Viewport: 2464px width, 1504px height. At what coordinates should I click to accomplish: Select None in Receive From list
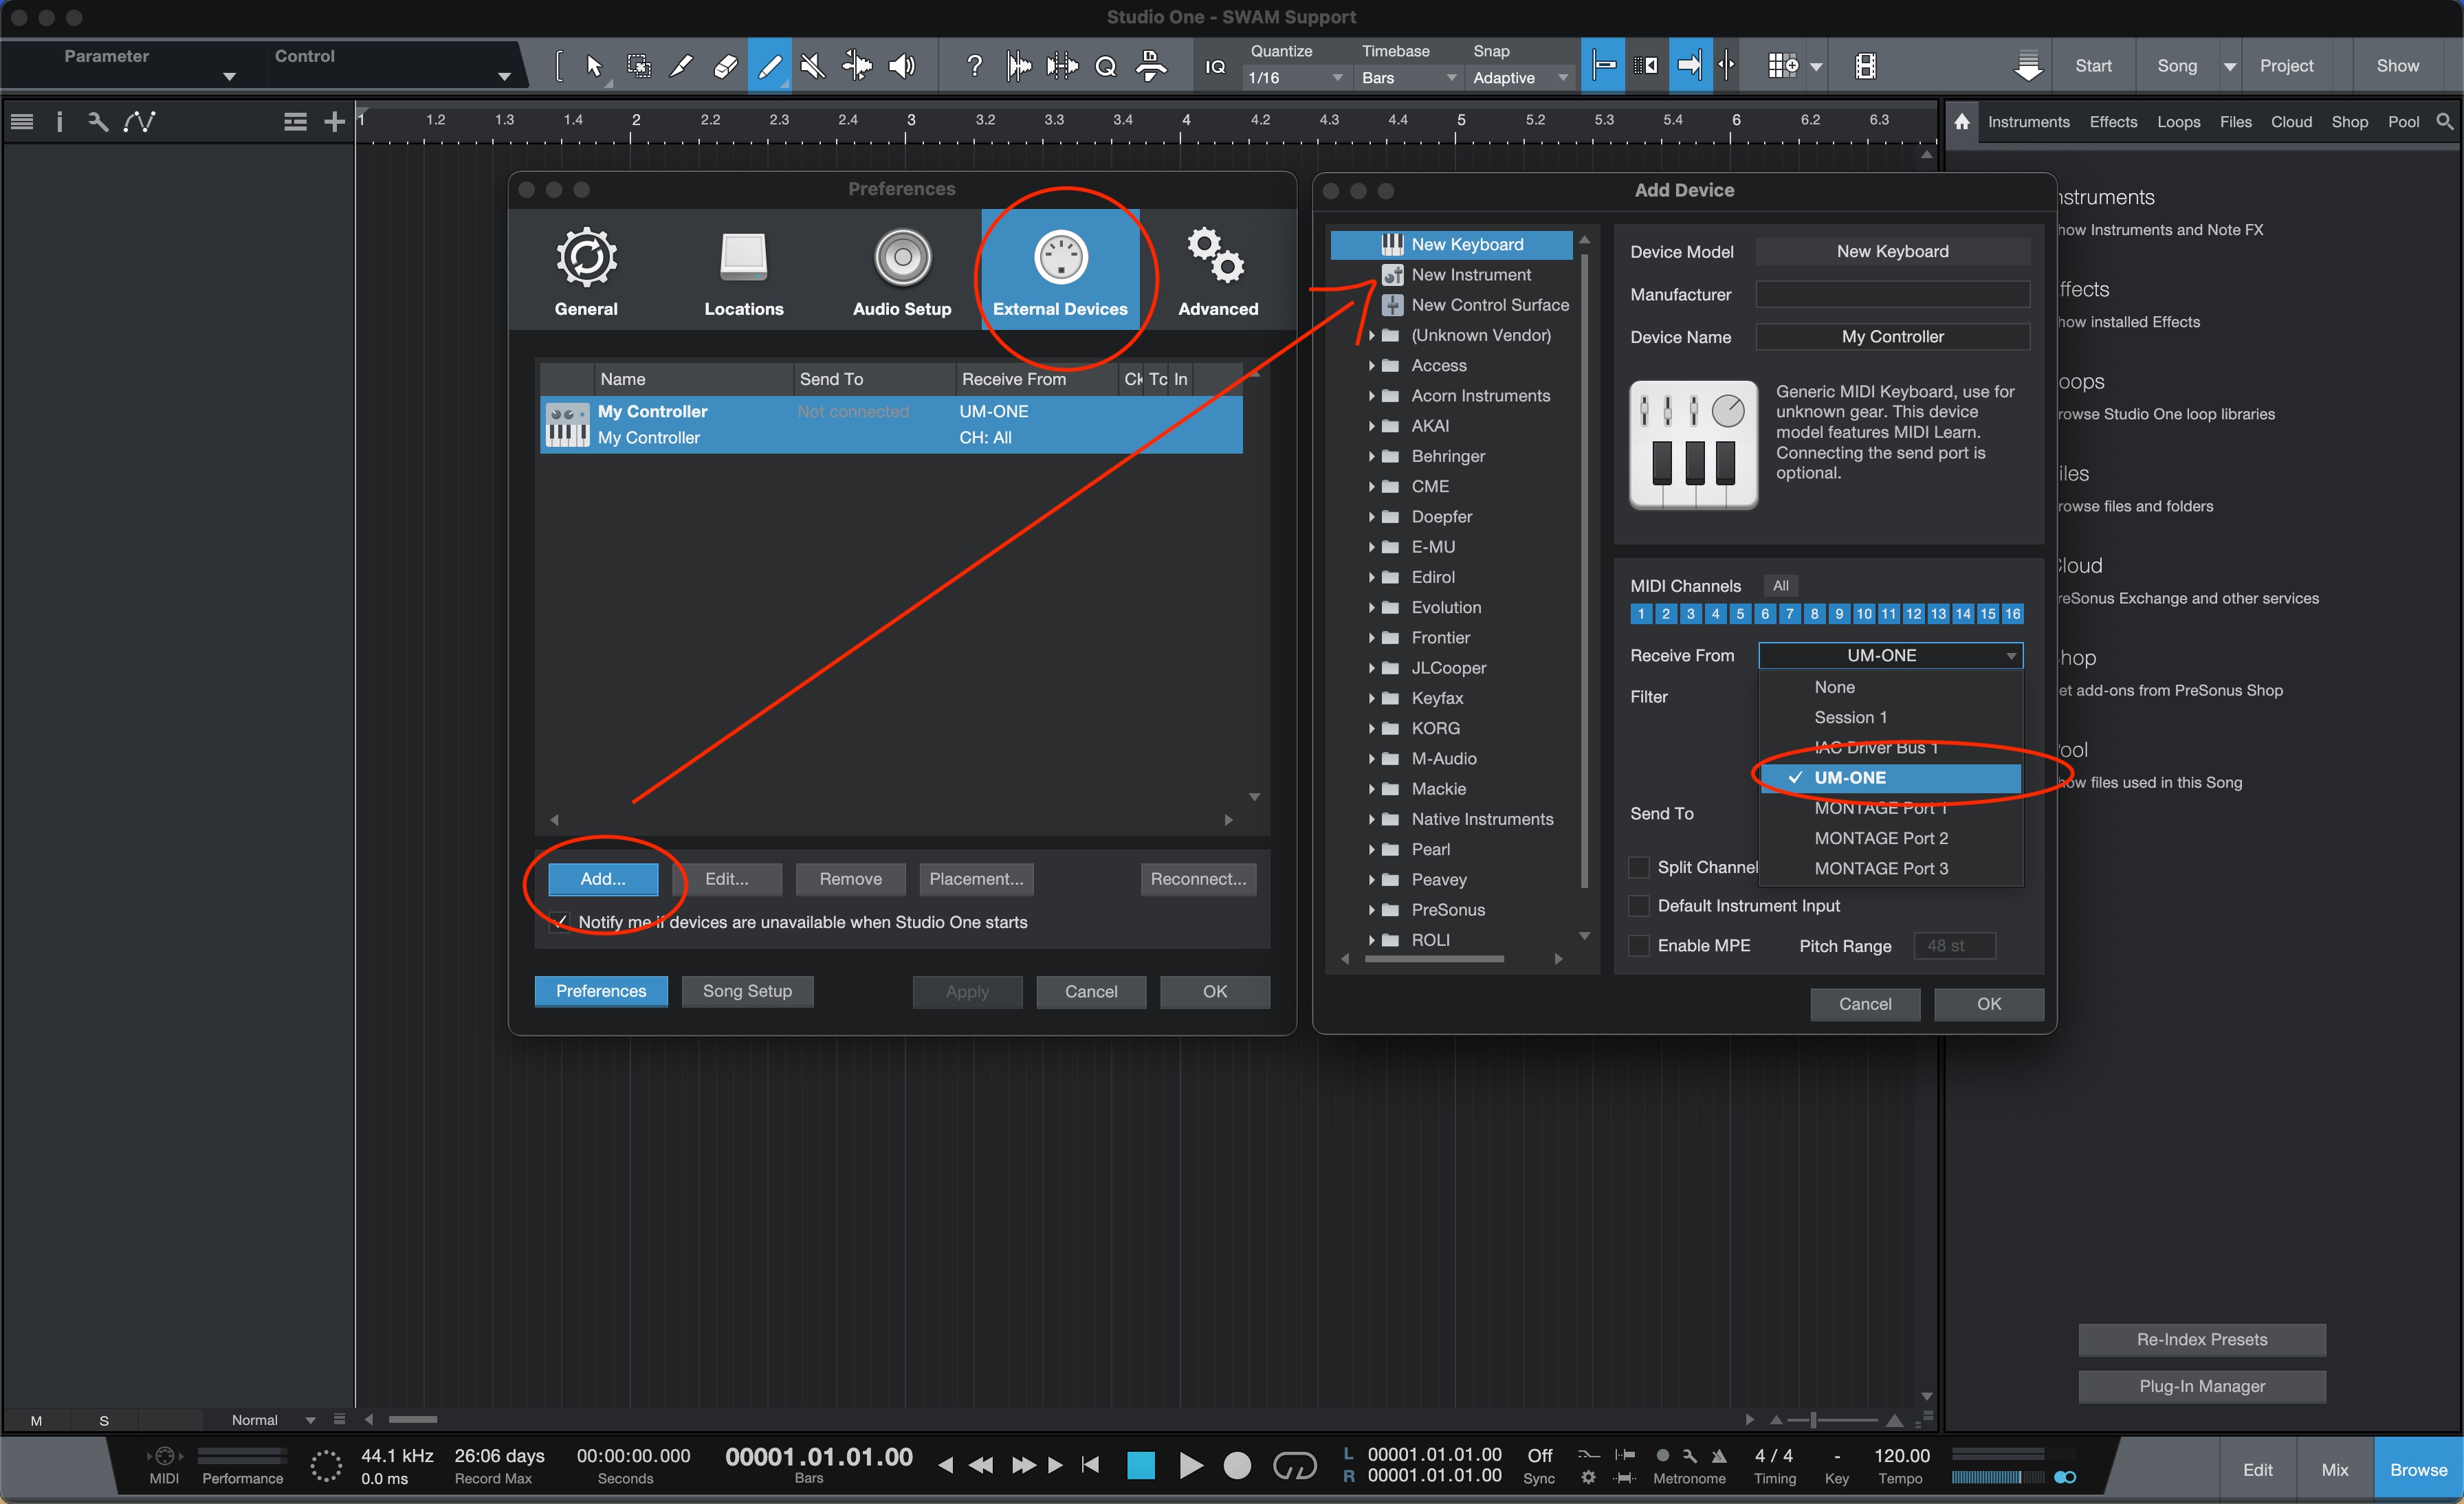coord(1890,687)
